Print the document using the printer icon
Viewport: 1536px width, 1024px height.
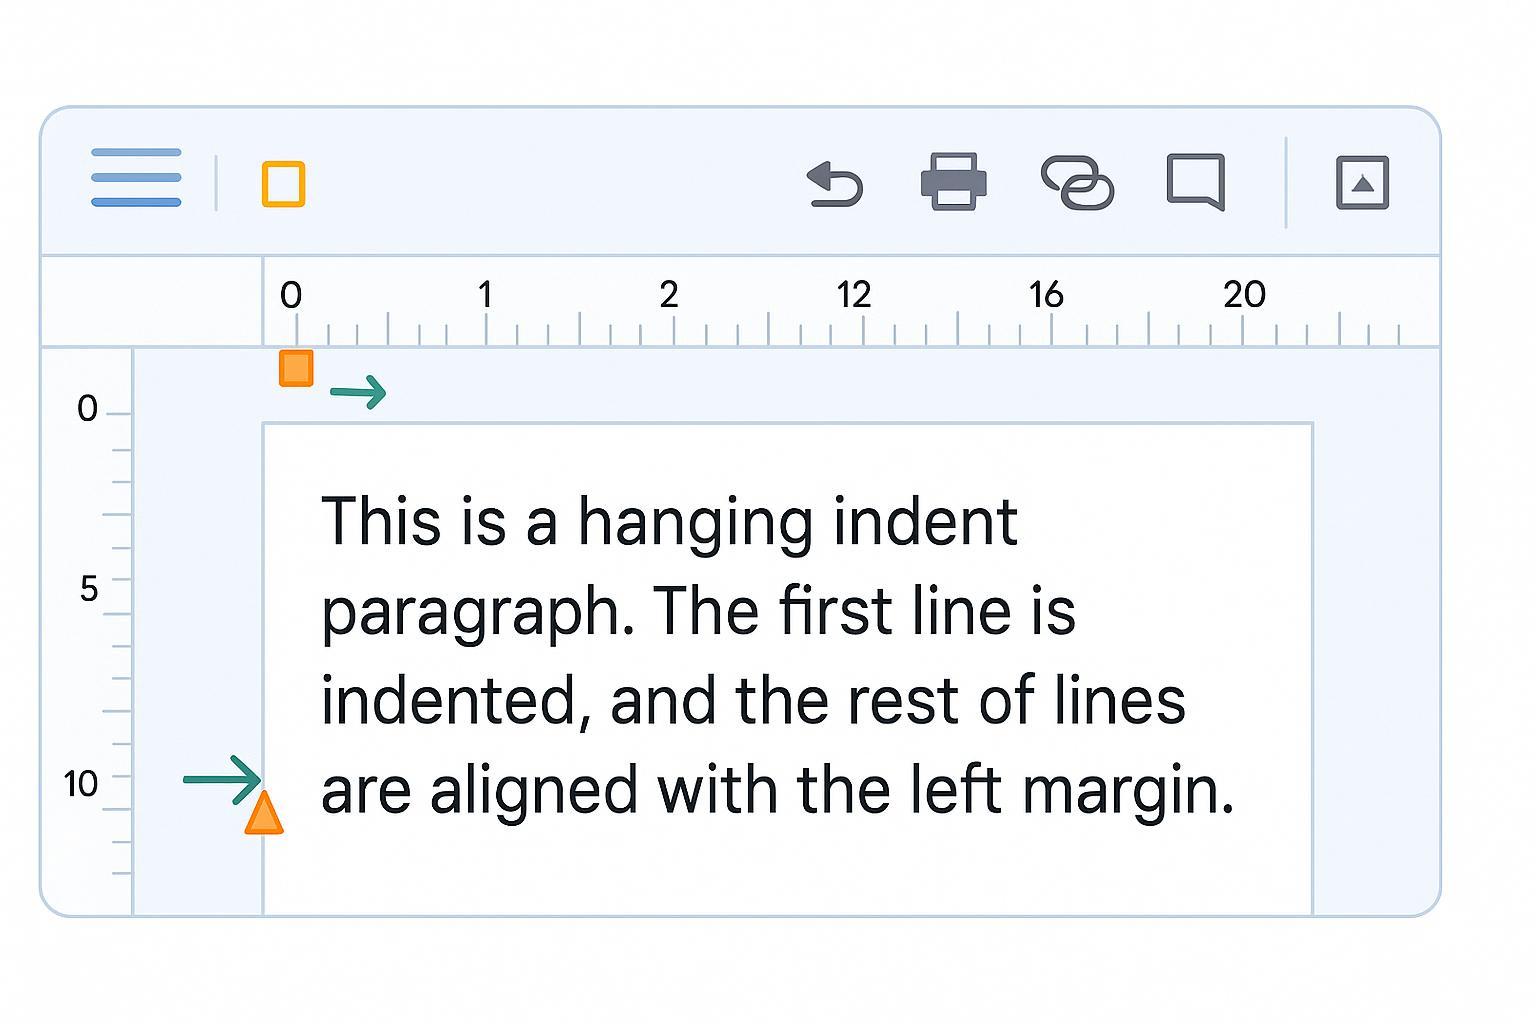pos(953,182)
